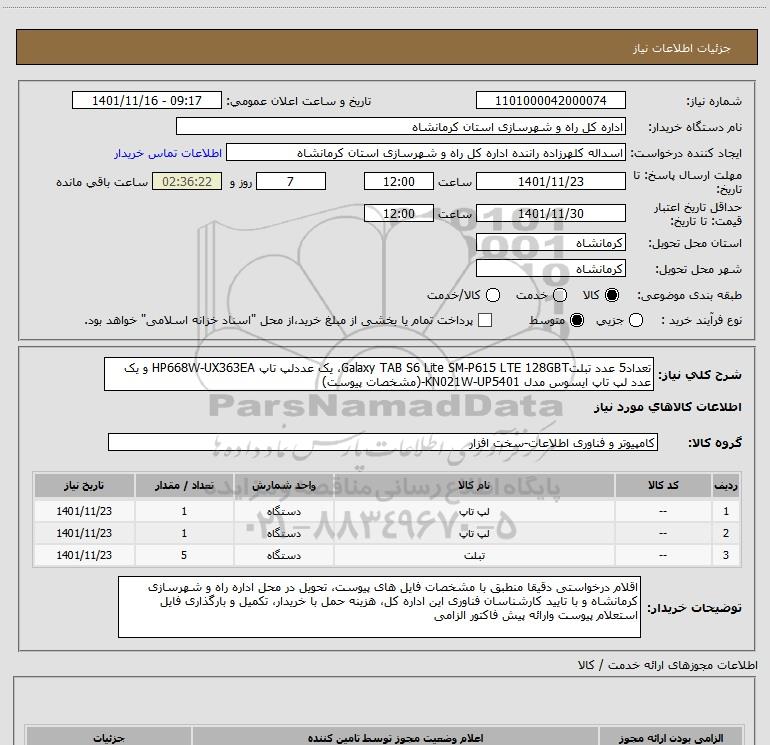The image size is (770, 745).
Task: Select the کالا/خدمت radio button
Action: click(493, 295)
